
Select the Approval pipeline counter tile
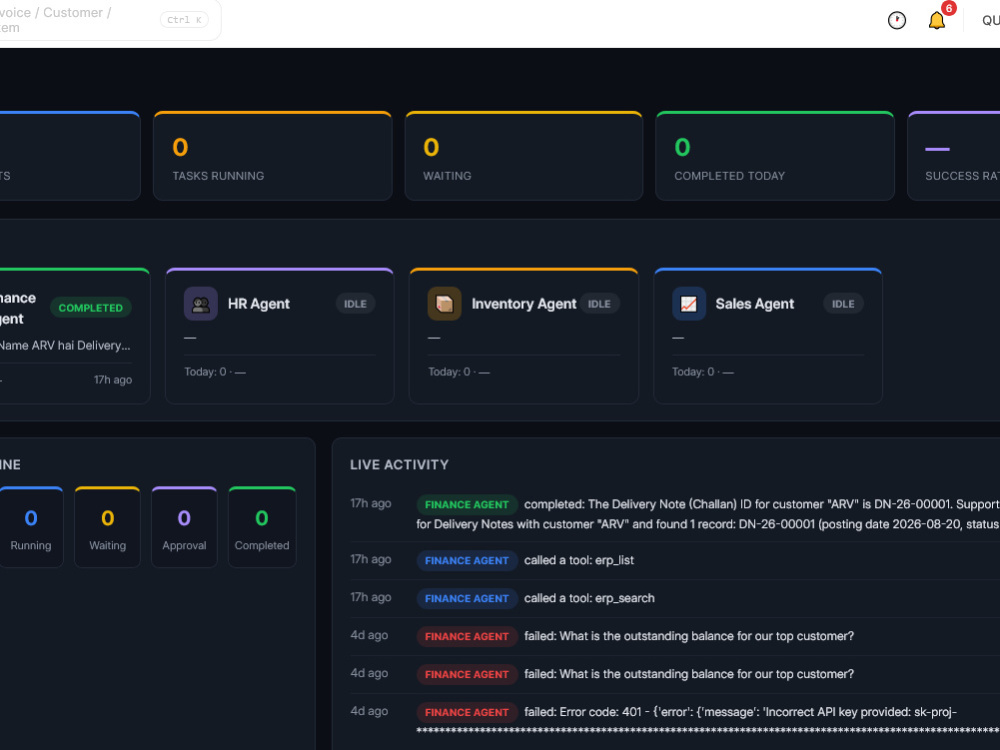pos(184,527)
